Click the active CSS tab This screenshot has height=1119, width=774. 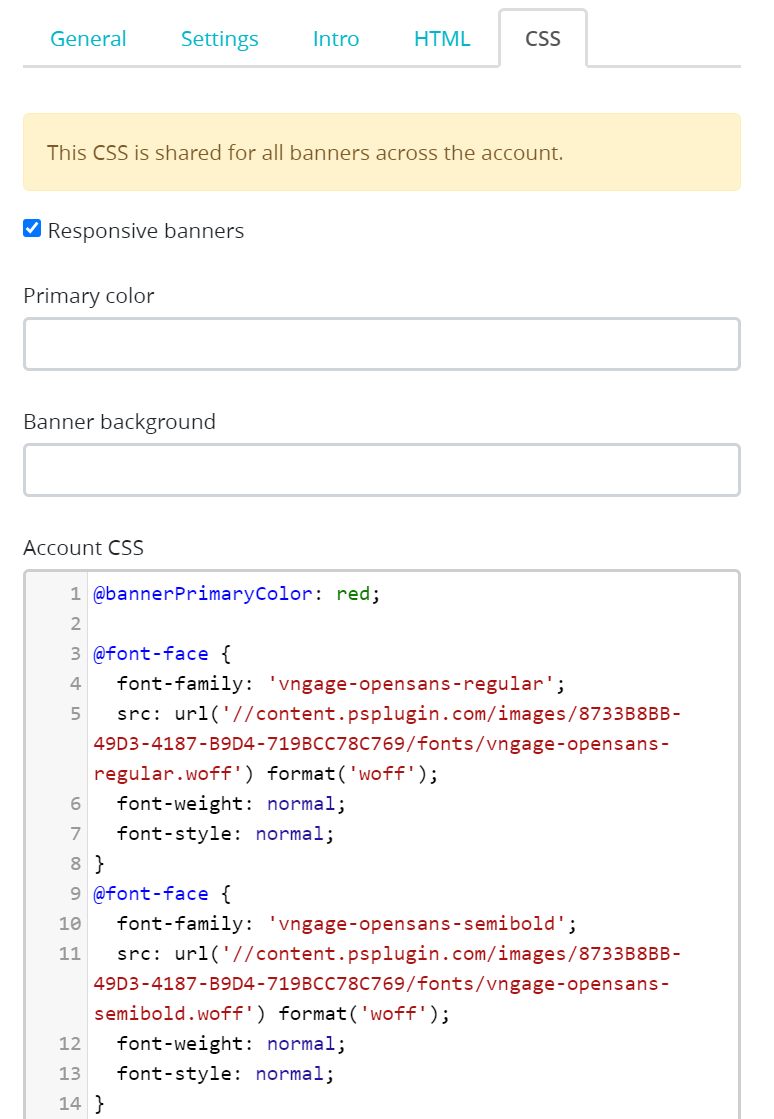click(543, 39)
